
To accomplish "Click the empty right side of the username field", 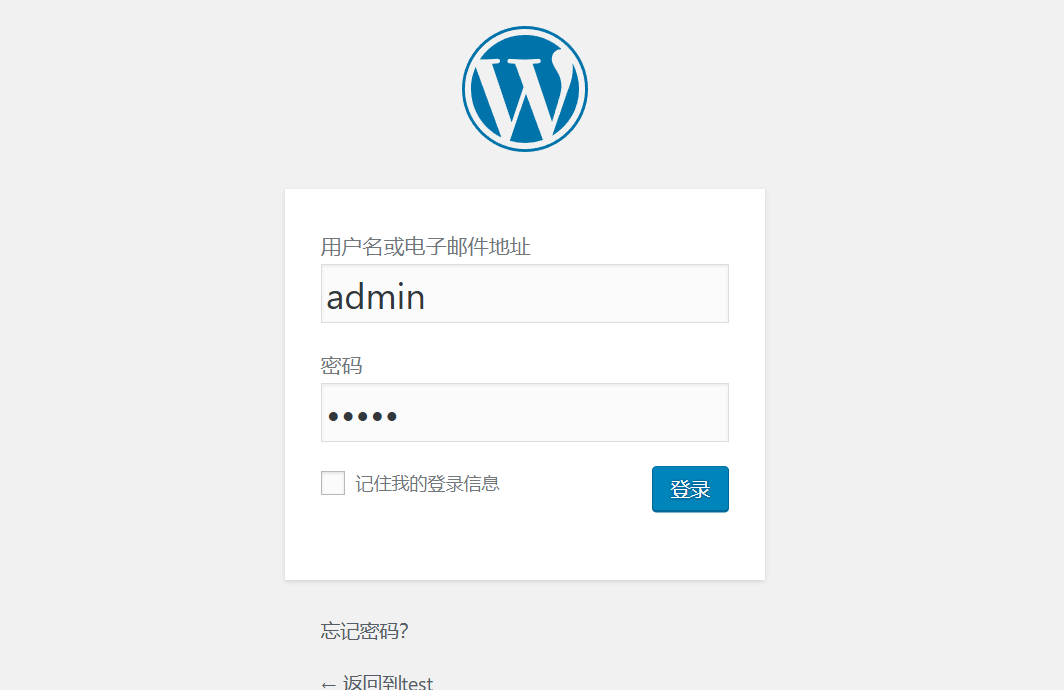I will [611, 294].
